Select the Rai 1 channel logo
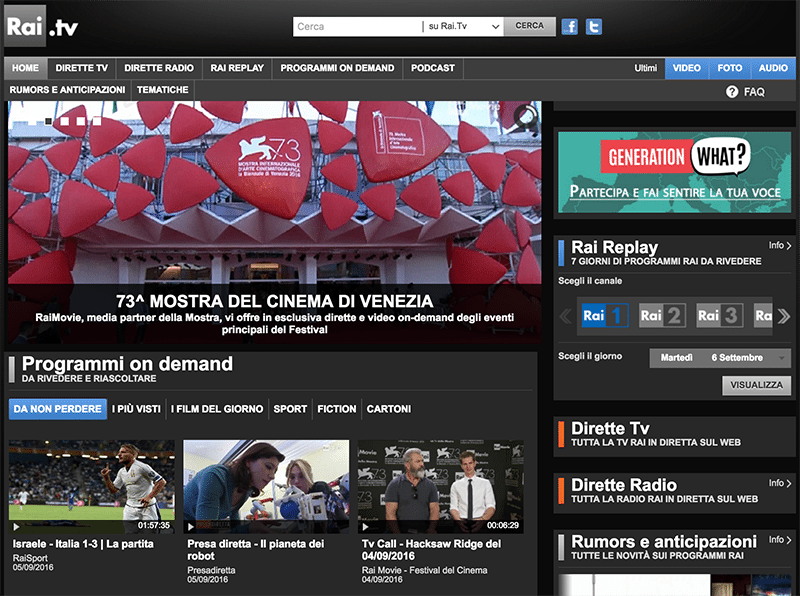Viewport: 800px width, 596px height. [604, 316]
